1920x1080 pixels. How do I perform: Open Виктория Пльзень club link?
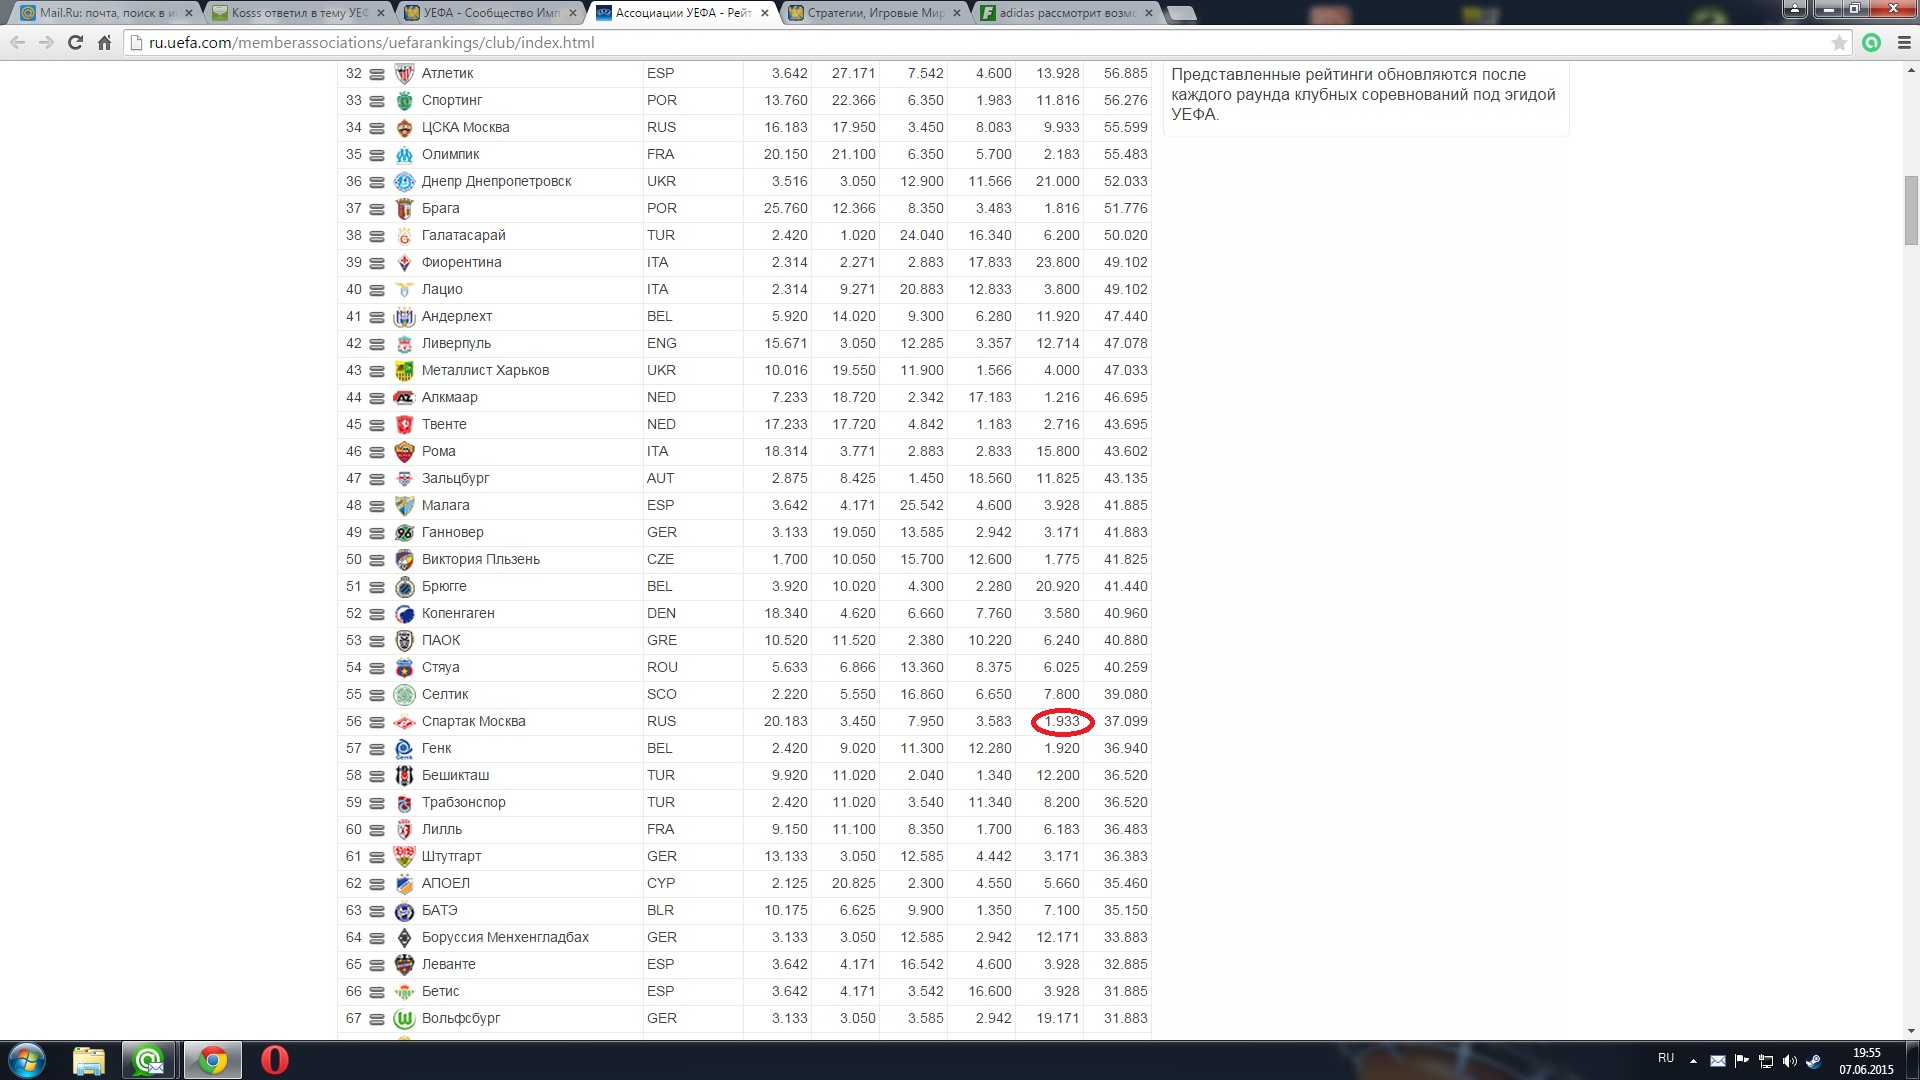point(480,560)
